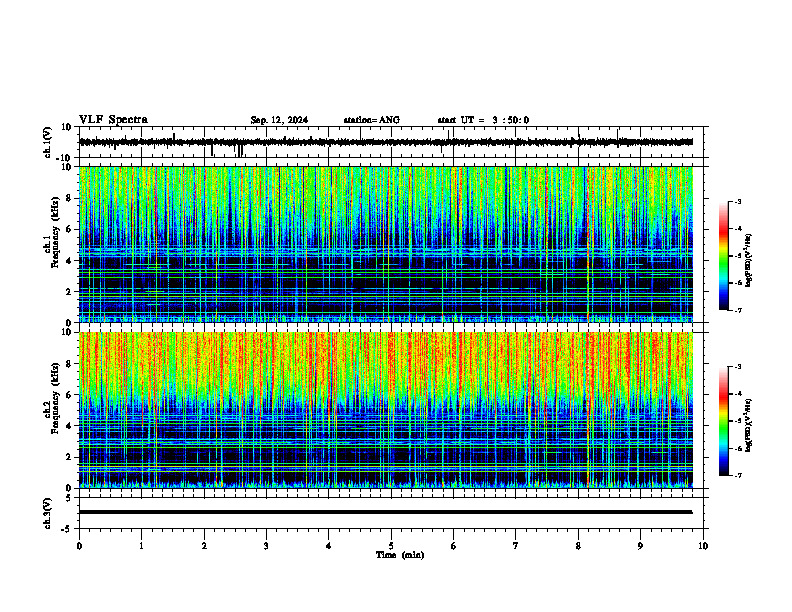Click the "6" kHz tick on ch.2 spectrogram
Image resolution: width=792 pixels, height=612 pixels.
click(71, 395)
